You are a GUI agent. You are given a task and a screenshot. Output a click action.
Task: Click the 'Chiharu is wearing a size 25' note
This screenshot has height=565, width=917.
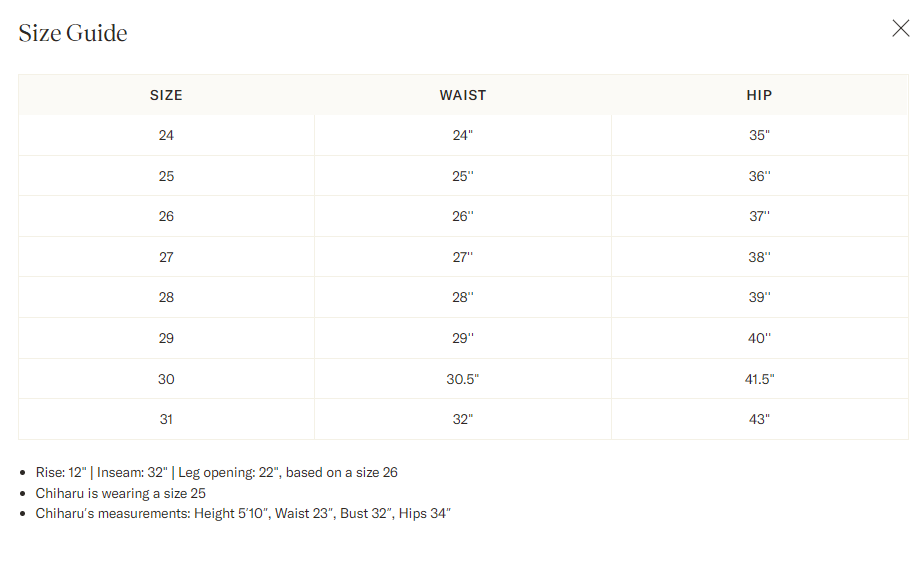coord(121,493)
